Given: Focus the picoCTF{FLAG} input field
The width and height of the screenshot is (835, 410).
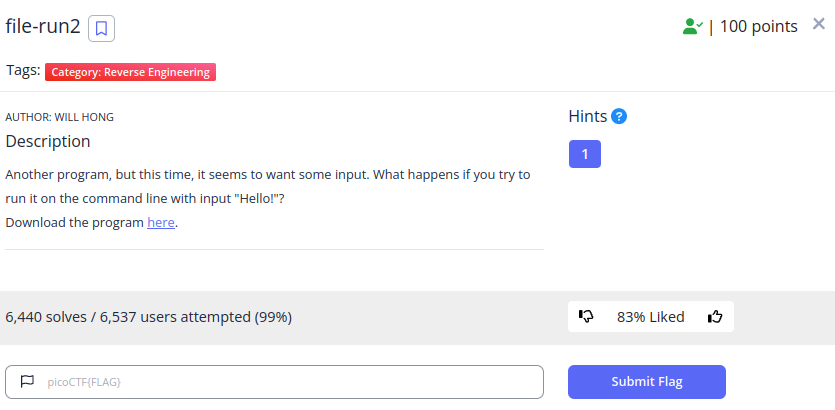Looking at the screenshot, I should point(274,382).
